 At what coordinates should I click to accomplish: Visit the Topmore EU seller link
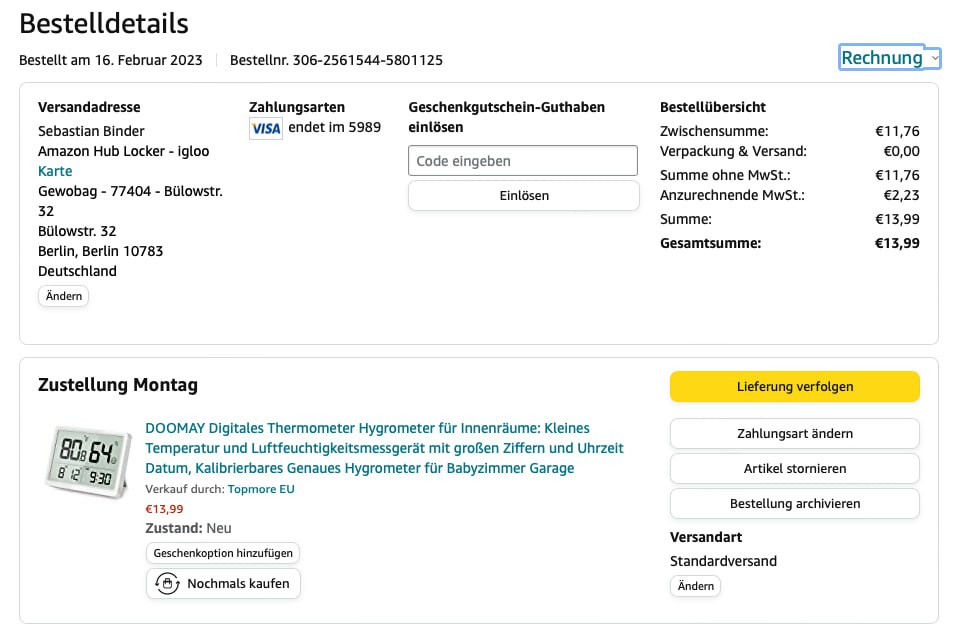261,489
